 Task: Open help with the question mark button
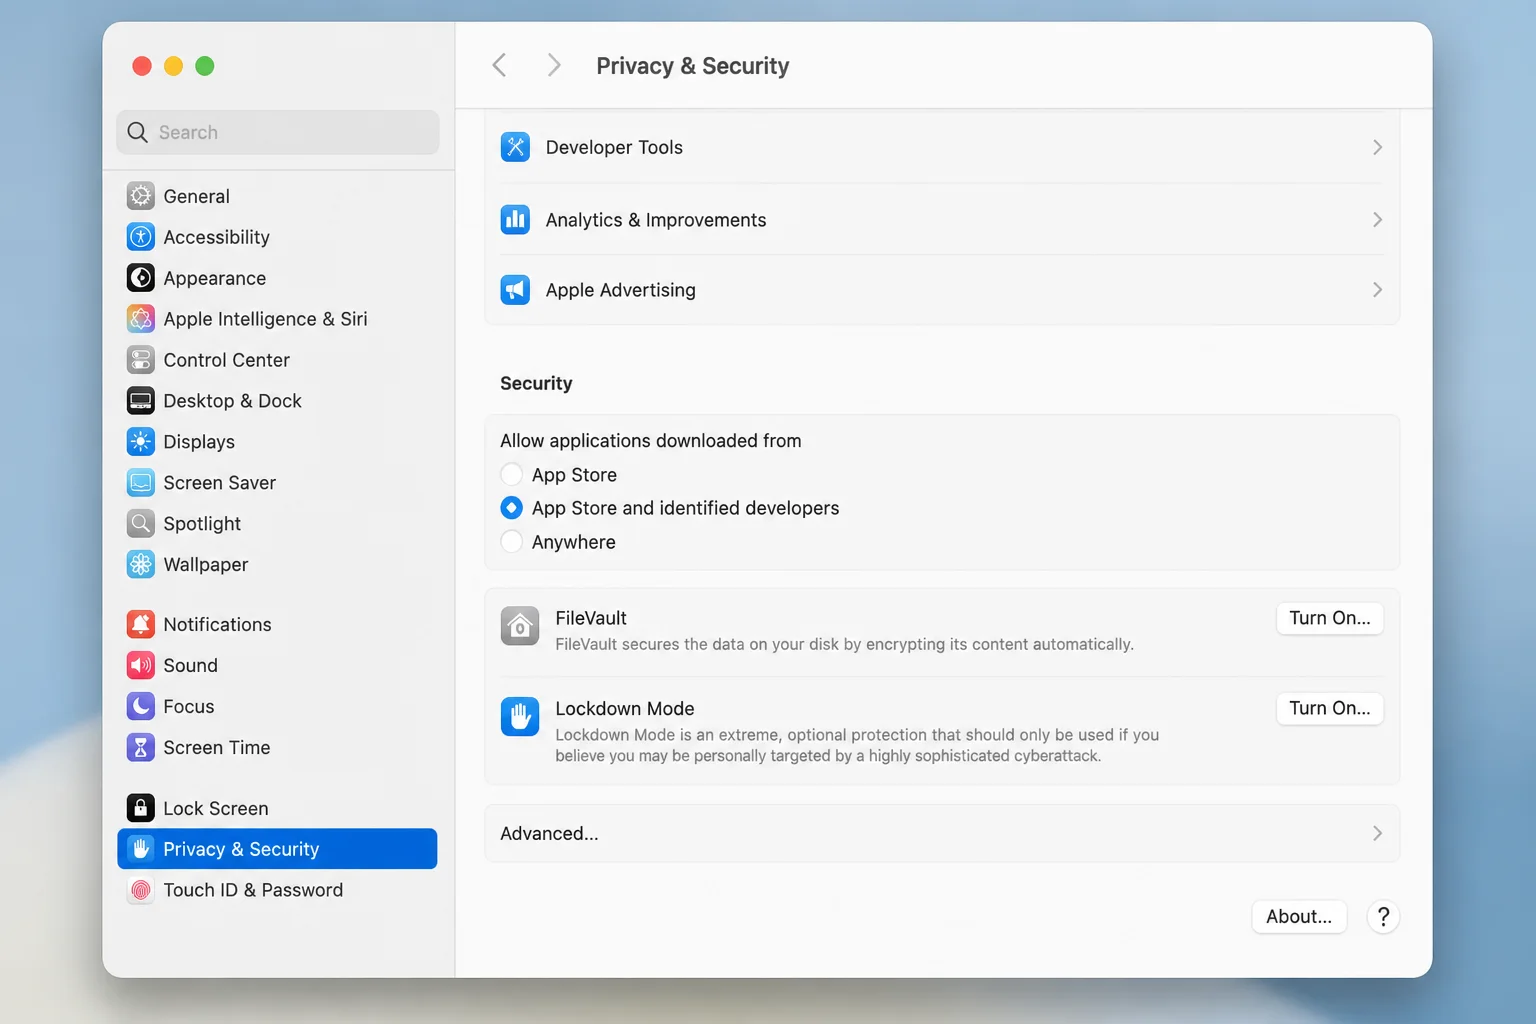[x=1383, y=916]
